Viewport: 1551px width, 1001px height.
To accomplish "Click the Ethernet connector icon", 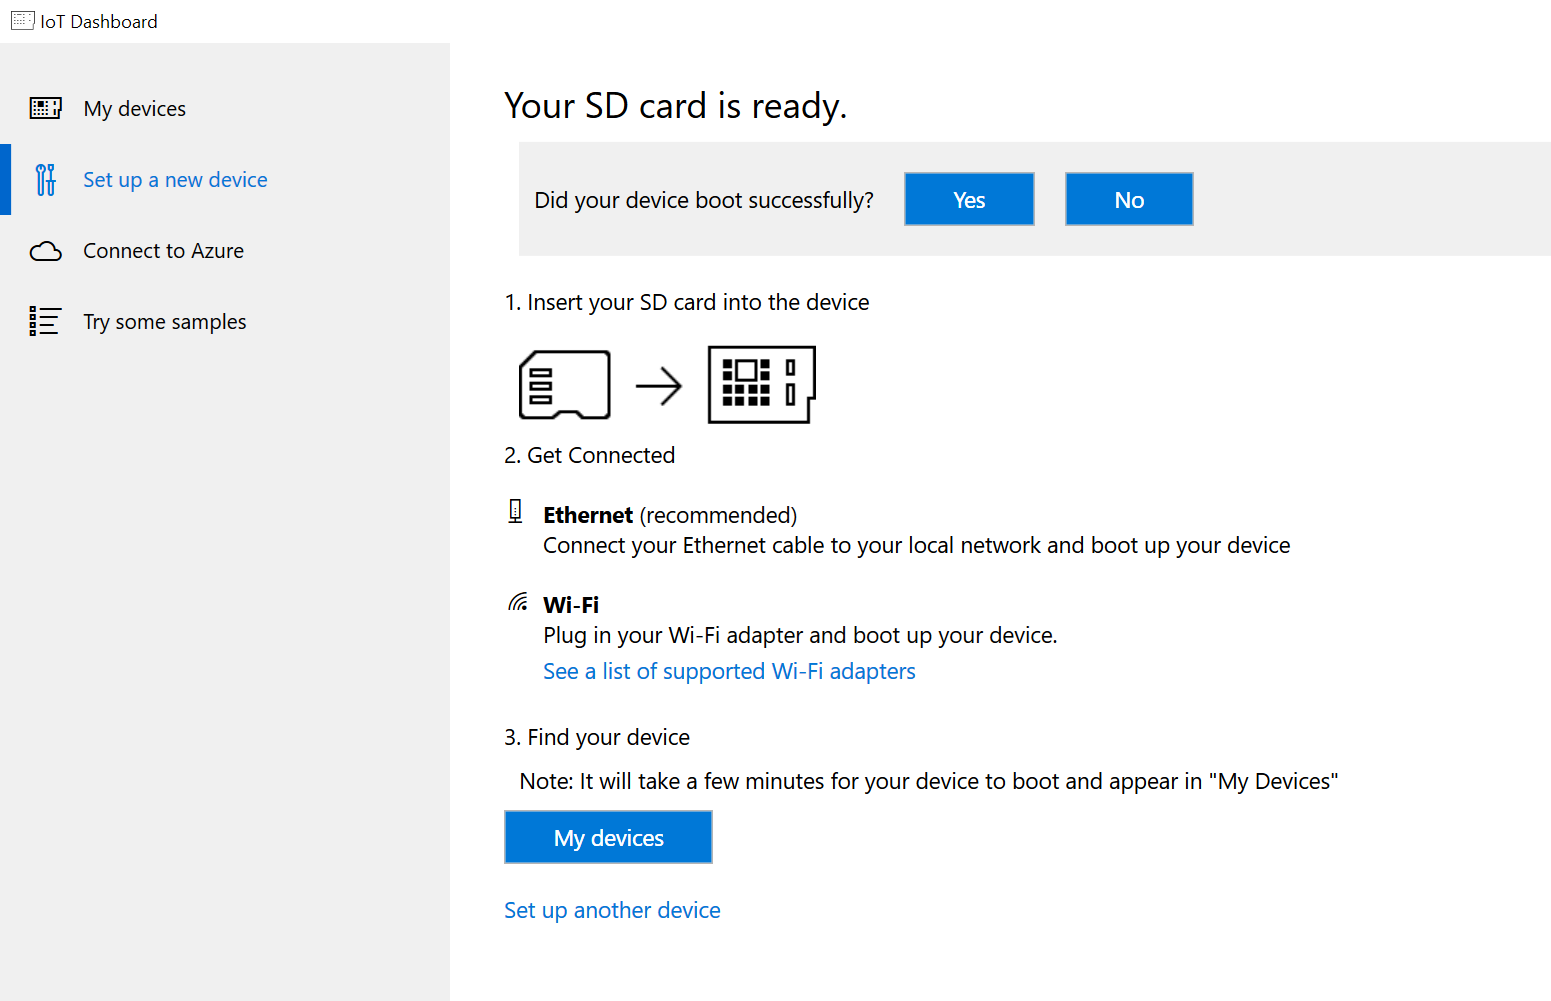I will point(515,512).
